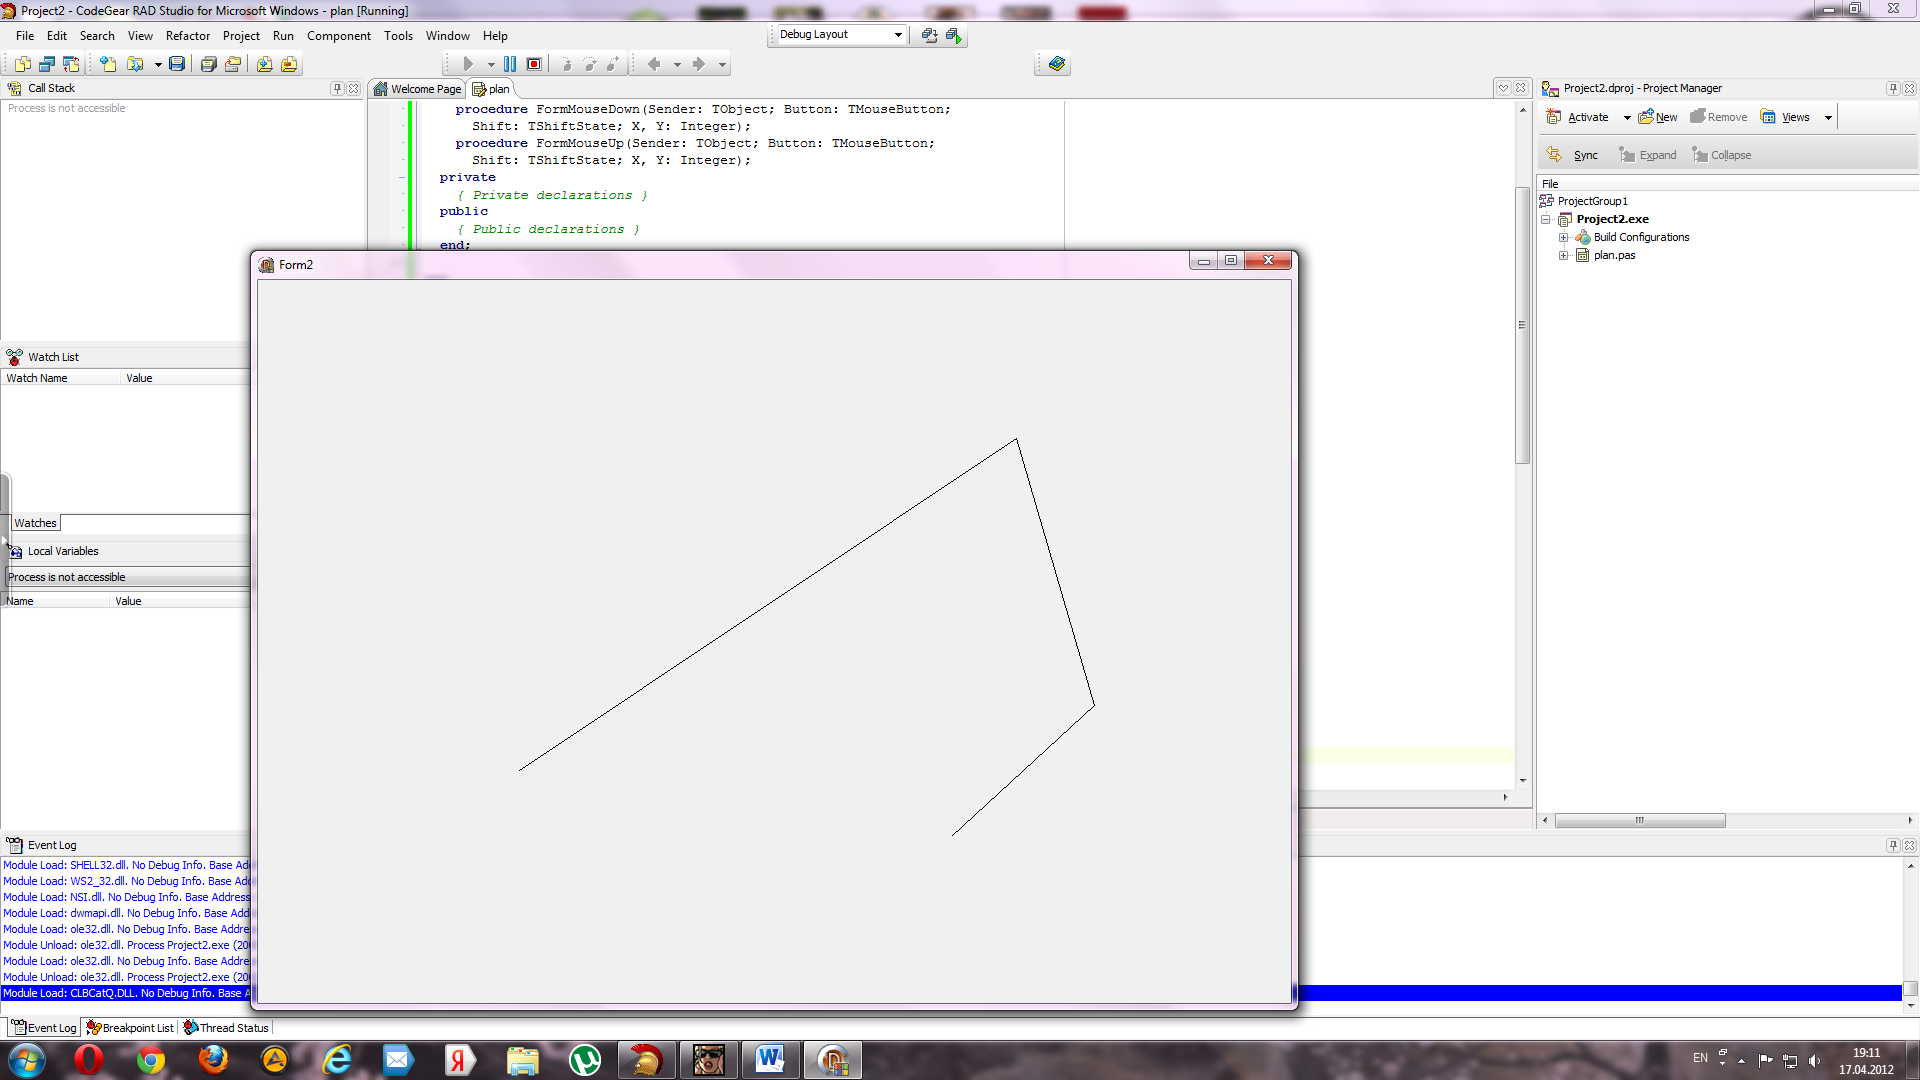The height and width of the screenshot is (1080, 1920).
Task: Open the File menu
Action: click(x=25, y=36)
